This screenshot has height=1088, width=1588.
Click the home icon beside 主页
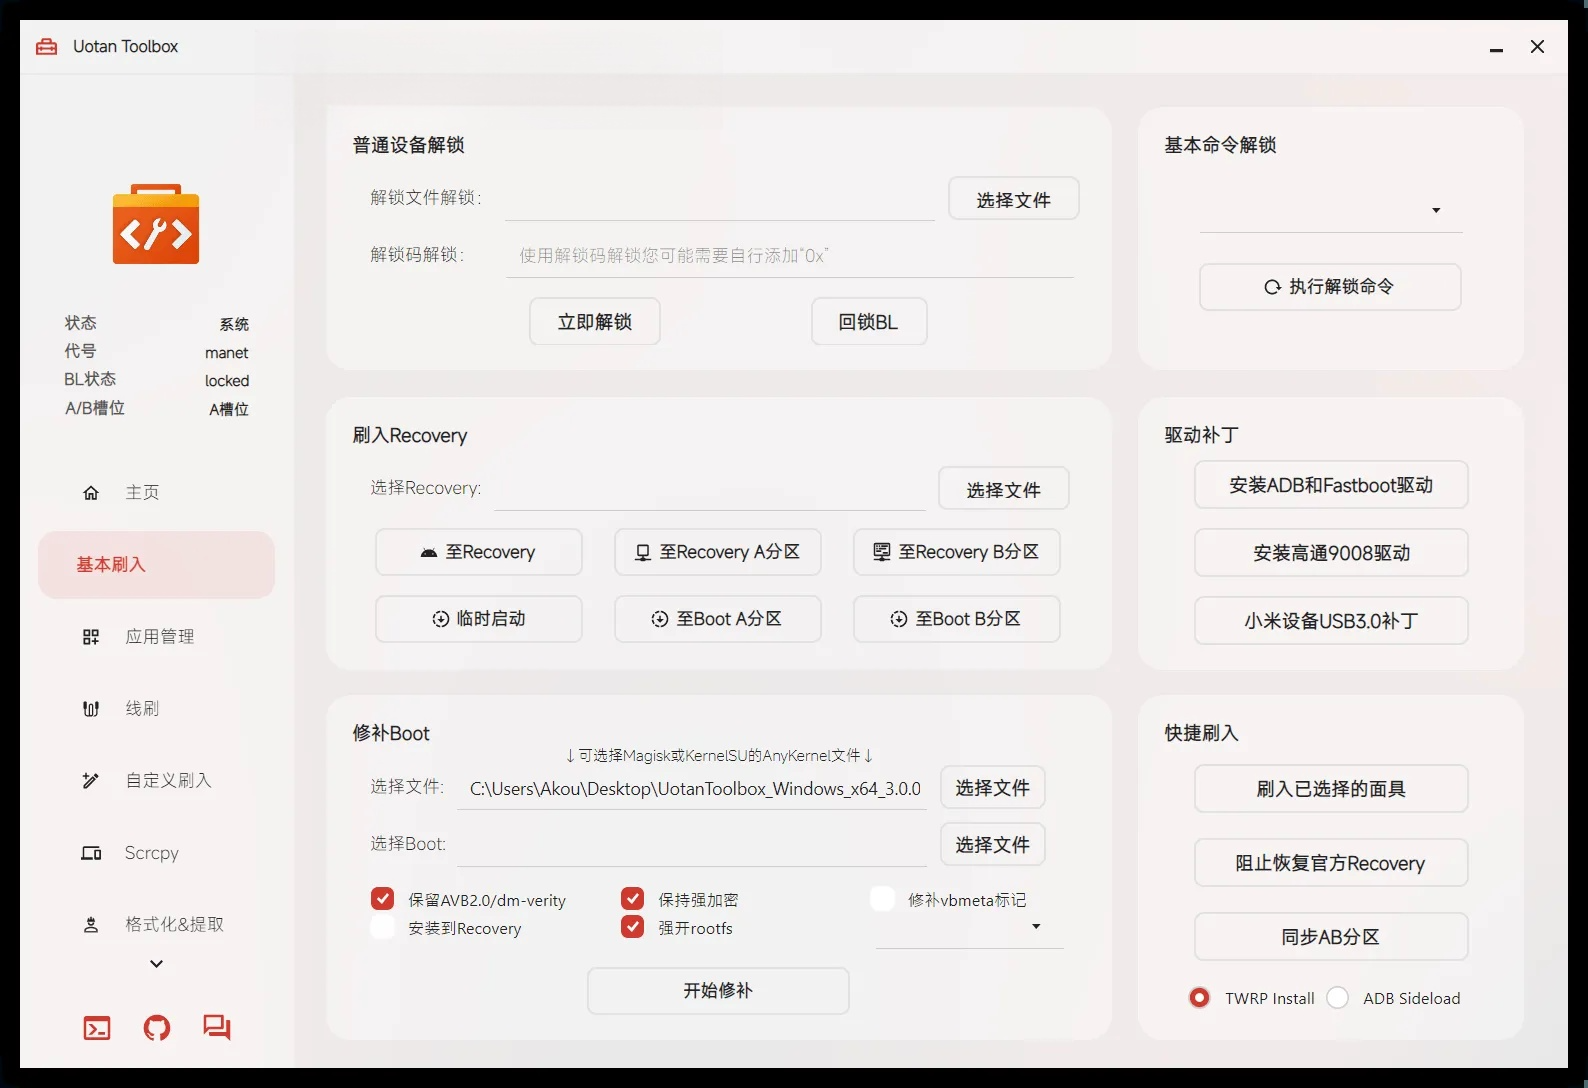(x=91, y=492)
